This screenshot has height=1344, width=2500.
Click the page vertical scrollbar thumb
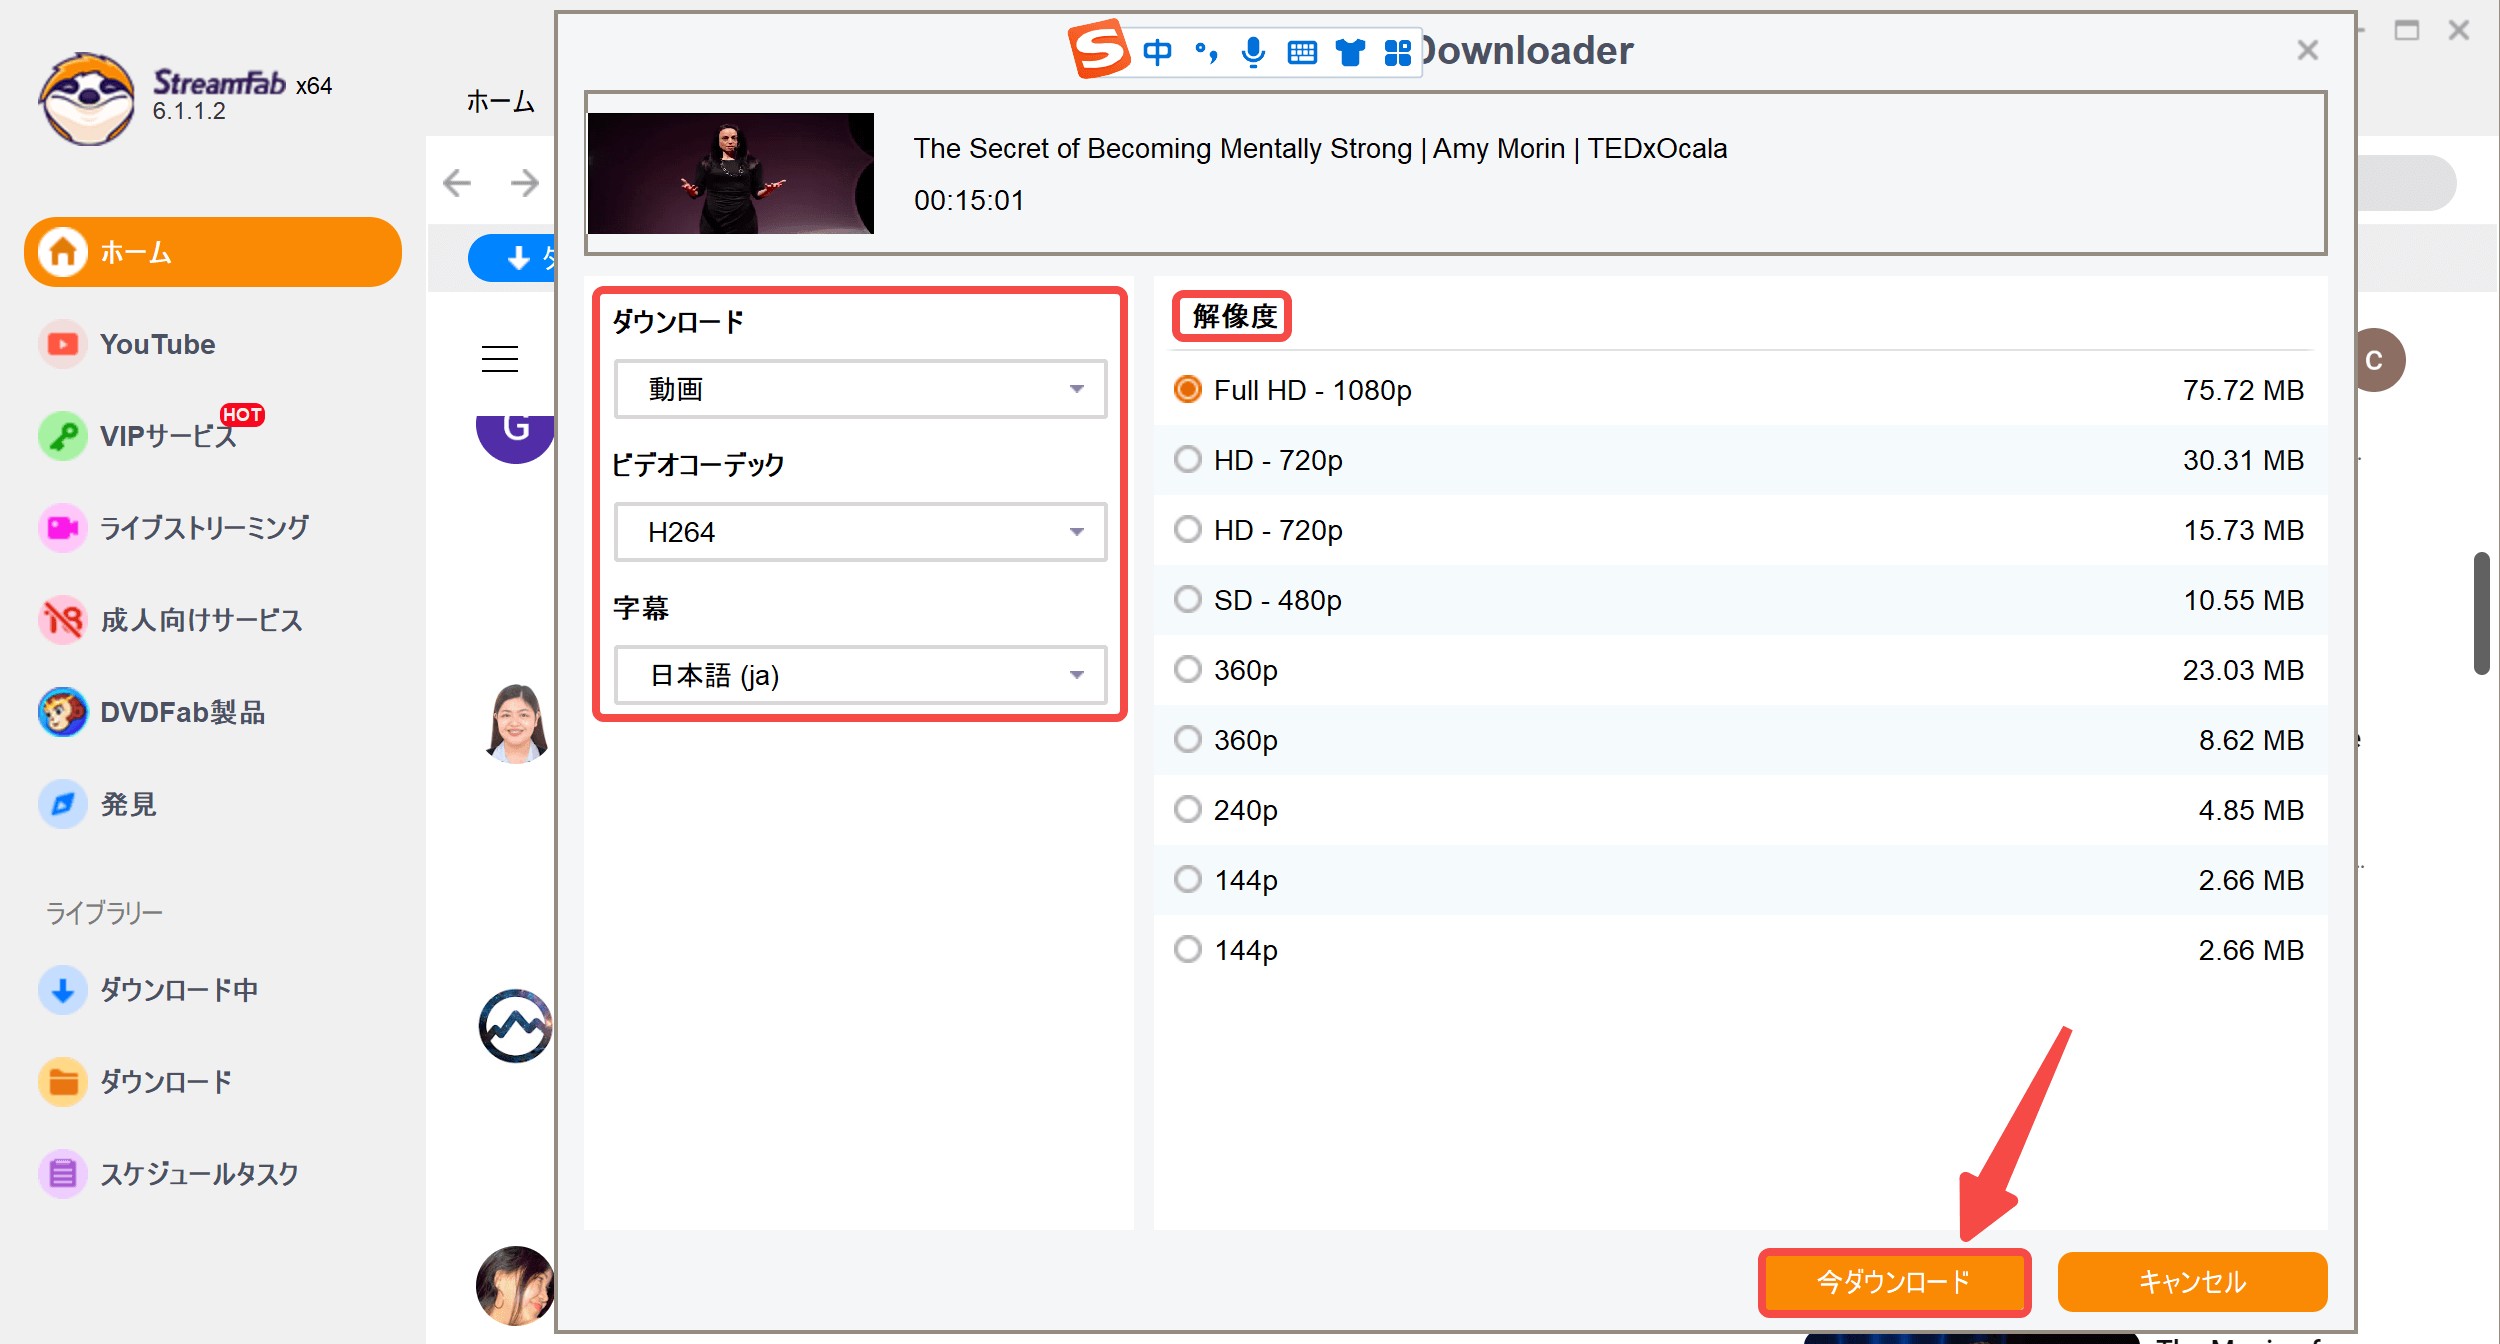pyautogui.click(x=2482, y=613)
